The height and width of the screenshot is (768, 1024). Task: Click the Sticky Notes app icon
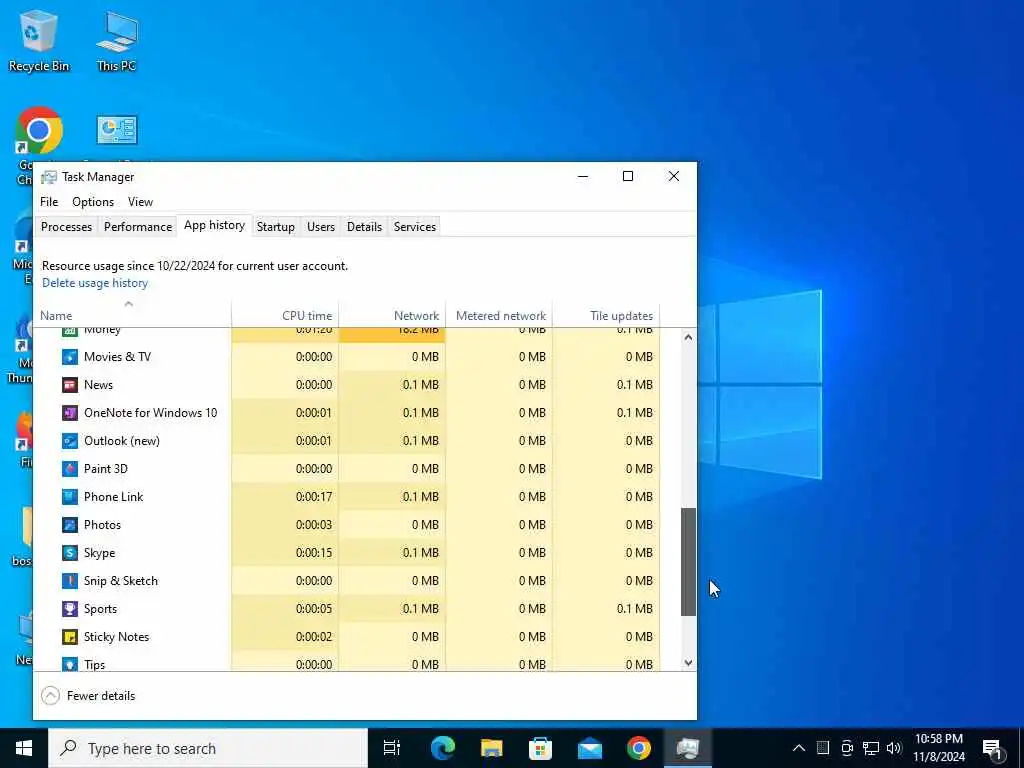(x=70, y=637)
